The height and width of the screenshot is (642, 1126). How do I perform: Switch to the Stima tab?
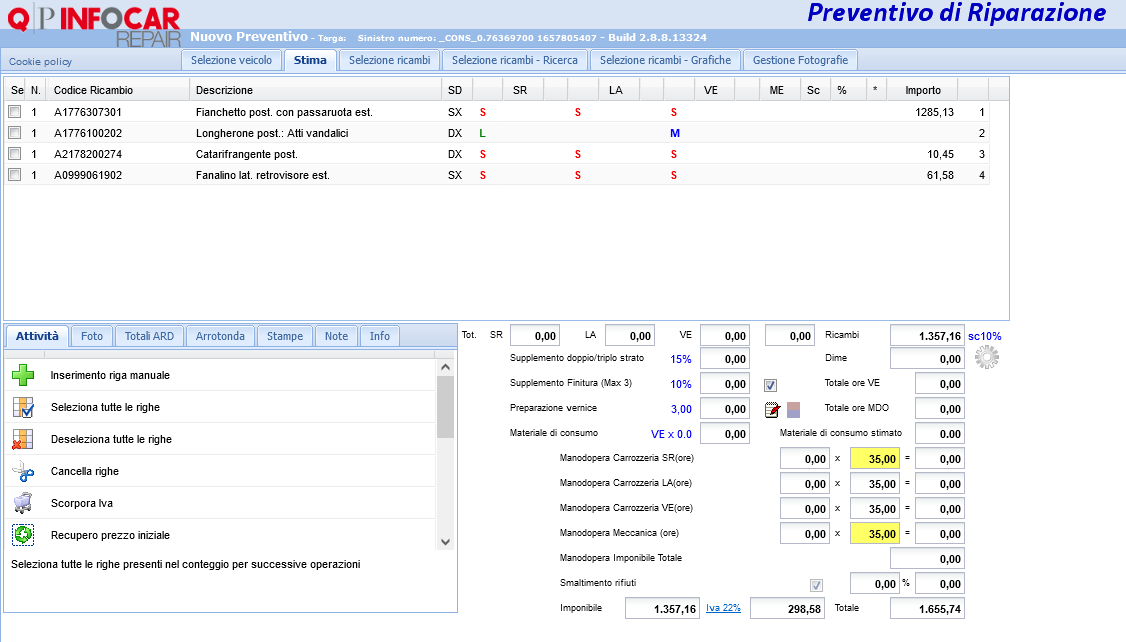[310, 60]
